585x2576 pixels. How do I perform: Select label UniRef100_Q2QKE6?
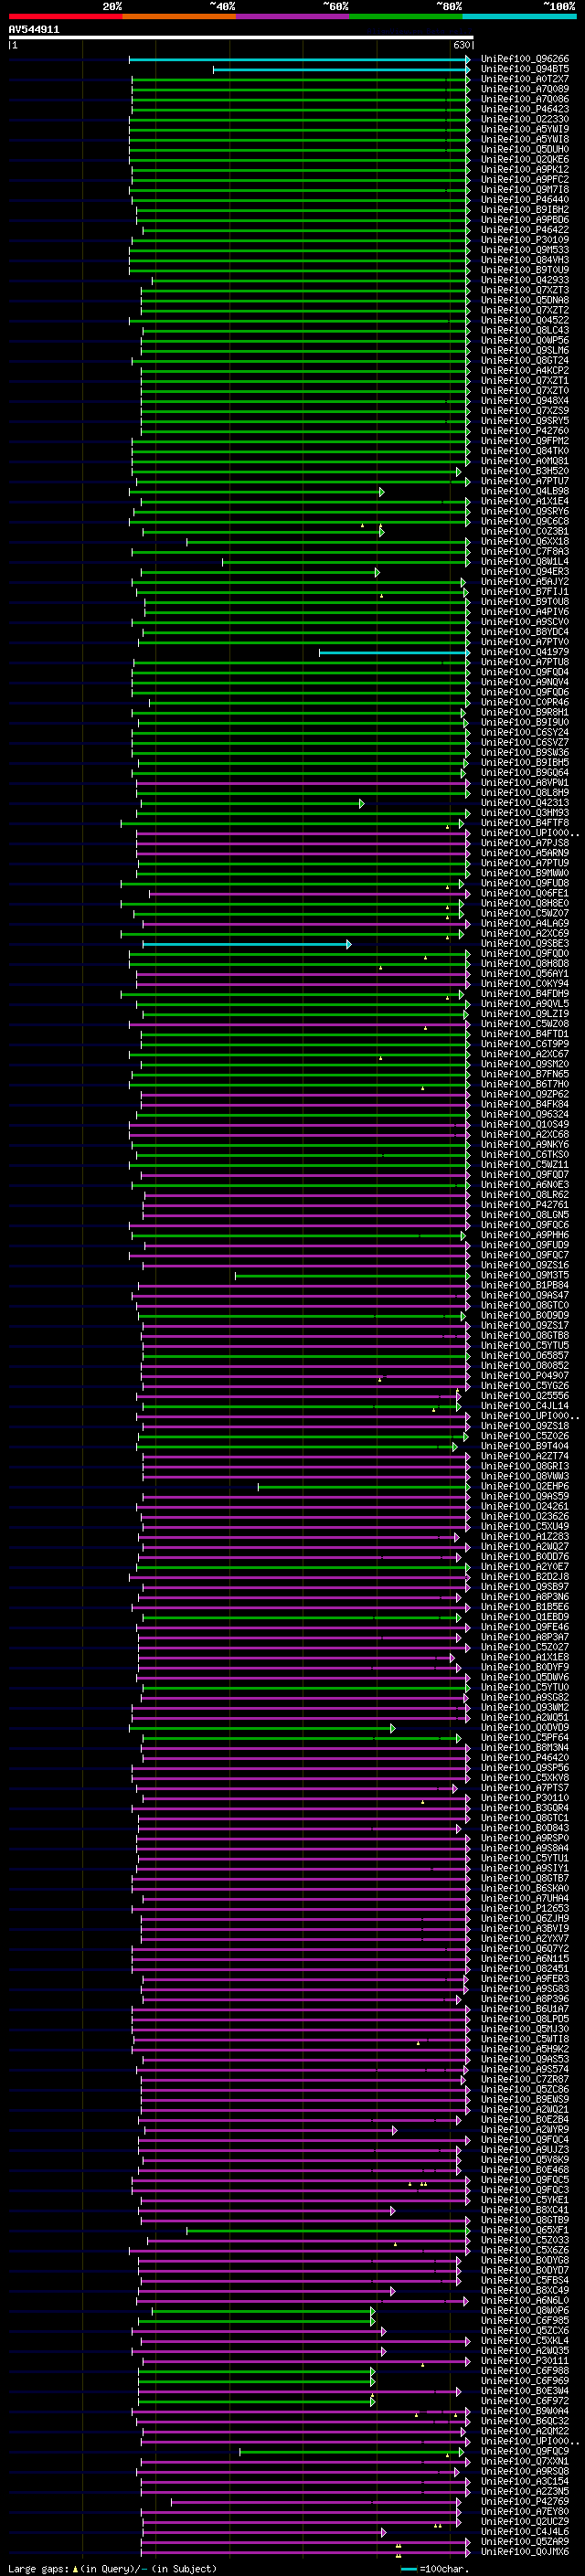point(524,159)
